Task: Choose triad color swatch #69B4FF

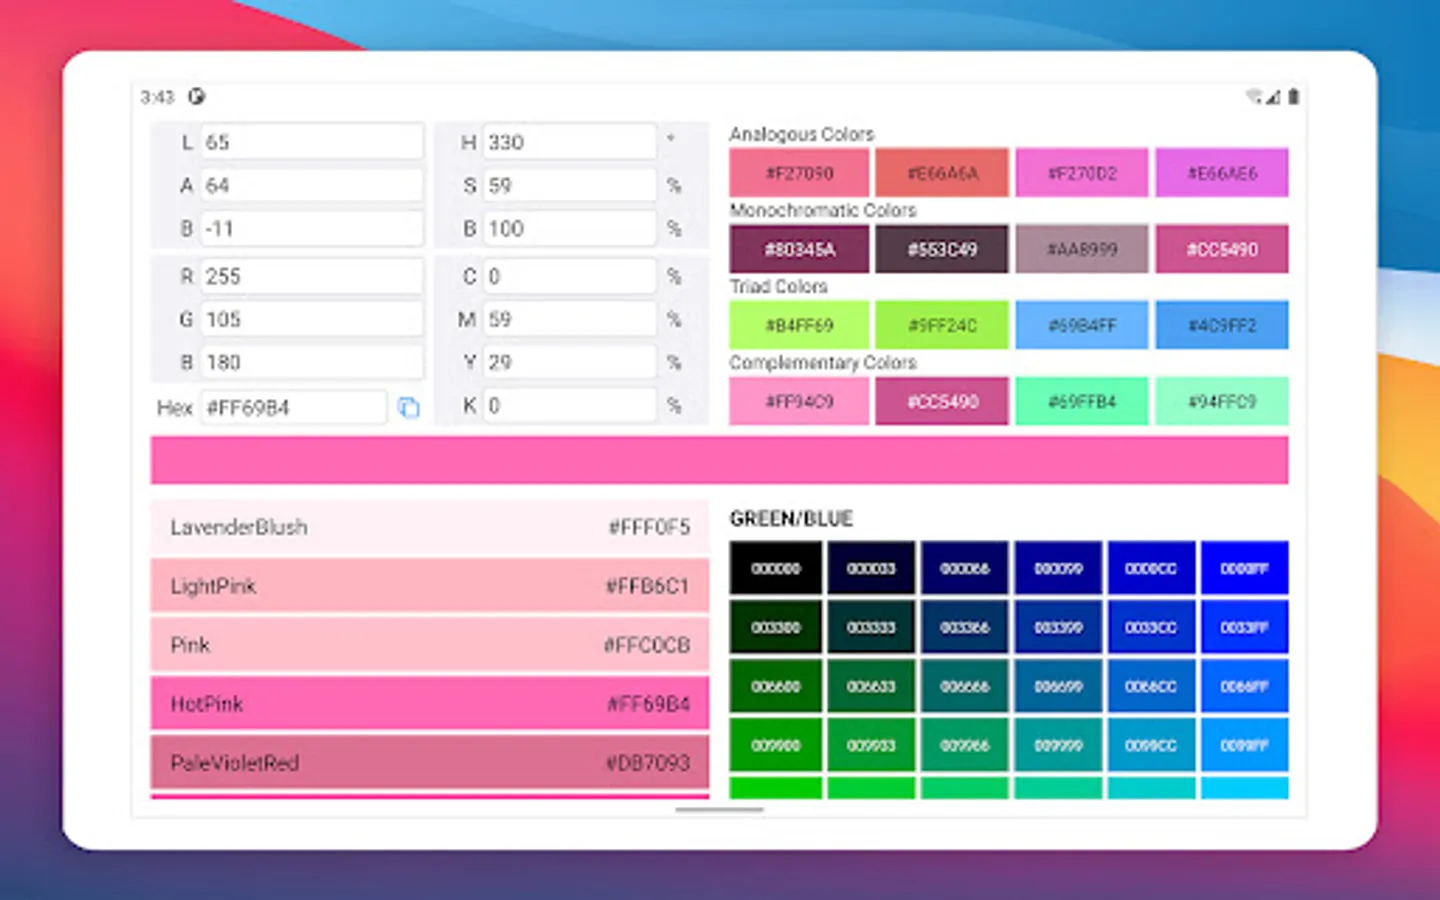Action: click(1082, 325)
